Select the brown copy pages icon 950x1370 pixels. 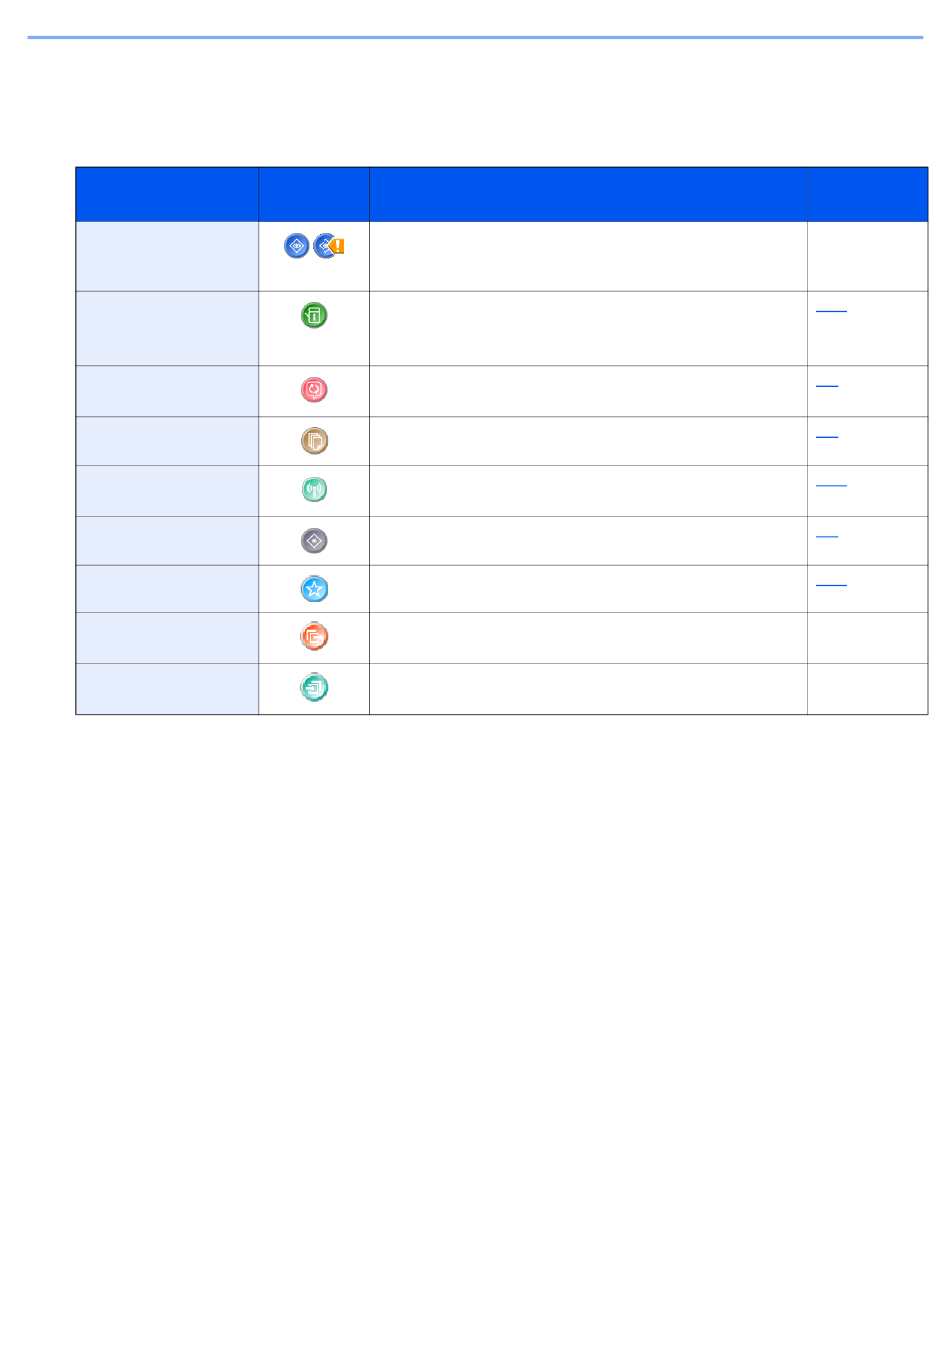[314, 441]
